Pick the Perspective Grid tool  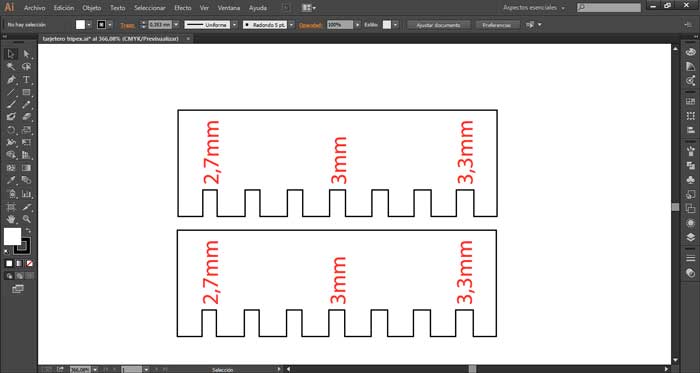(x=26, y=155)
